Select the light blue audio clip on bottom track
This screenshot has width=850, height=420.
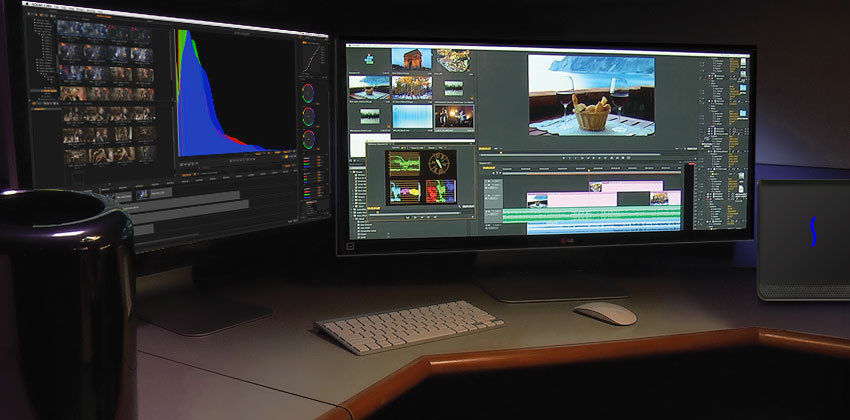pos(603,228)
